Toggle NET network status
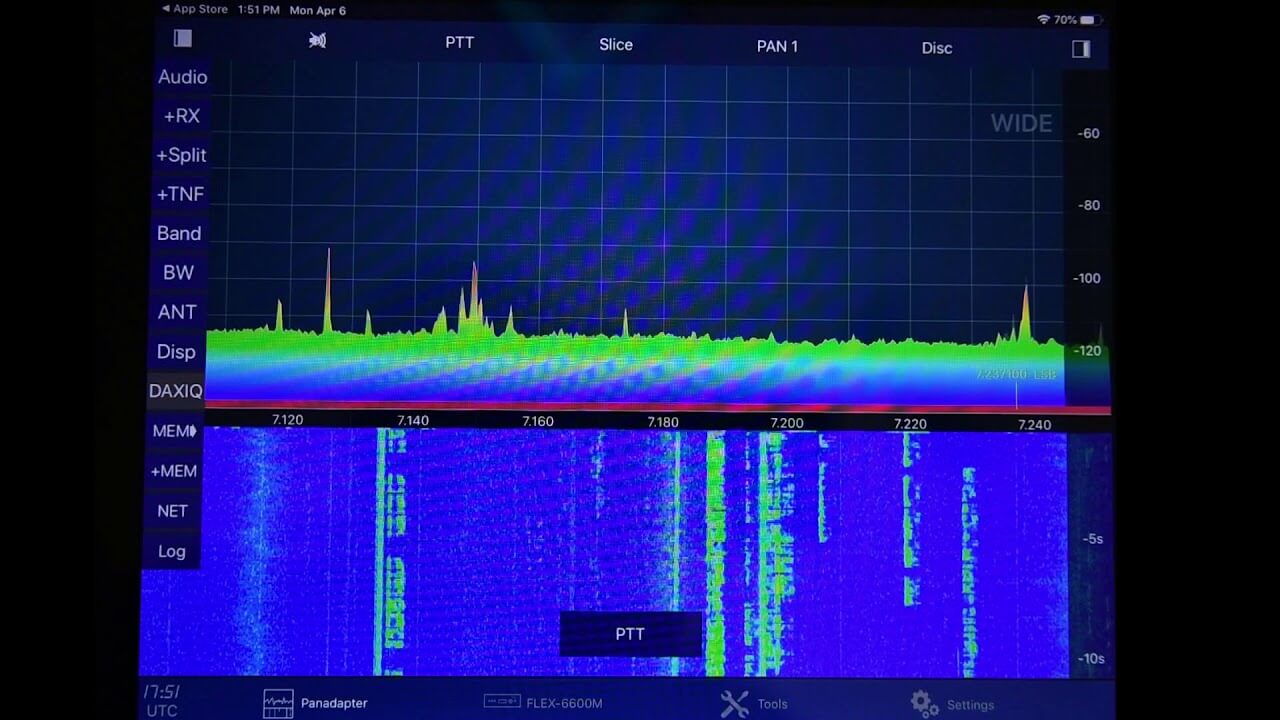The image size is (1280, 720). 172,511
